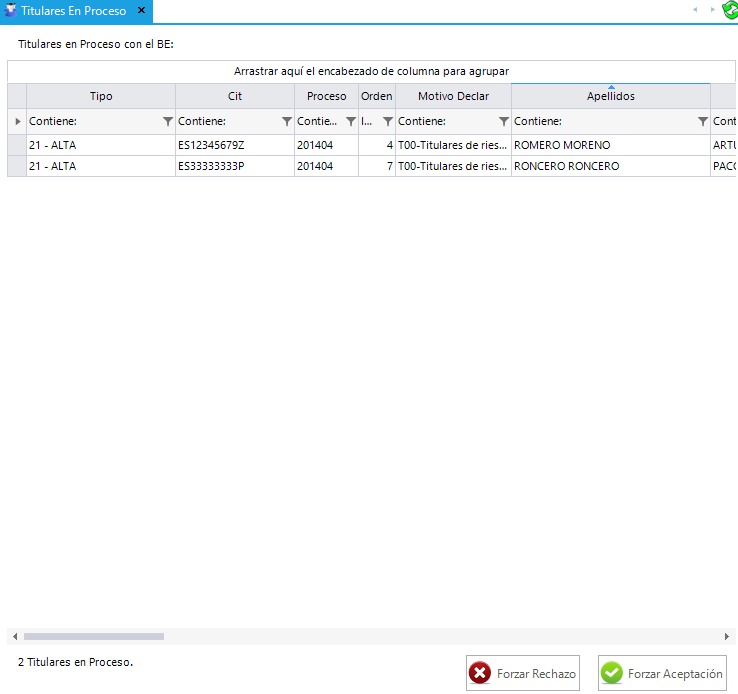Click the horizontal scrollbar left arrow
The height and width of the screenshot is (694, 738).
tap(15, 637)
